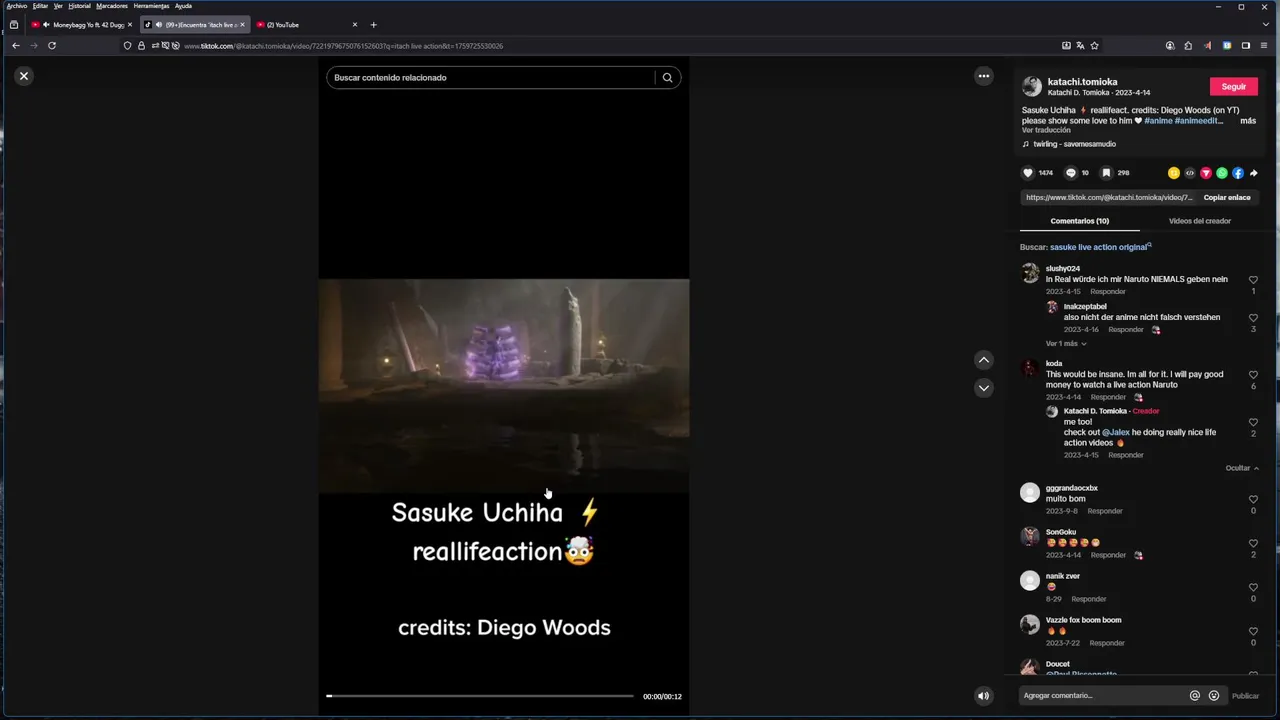The width and height of the screenshot is (1280, 720).
Task: Select Comentarios (10) tab
Action: [x=1080, y=221]
